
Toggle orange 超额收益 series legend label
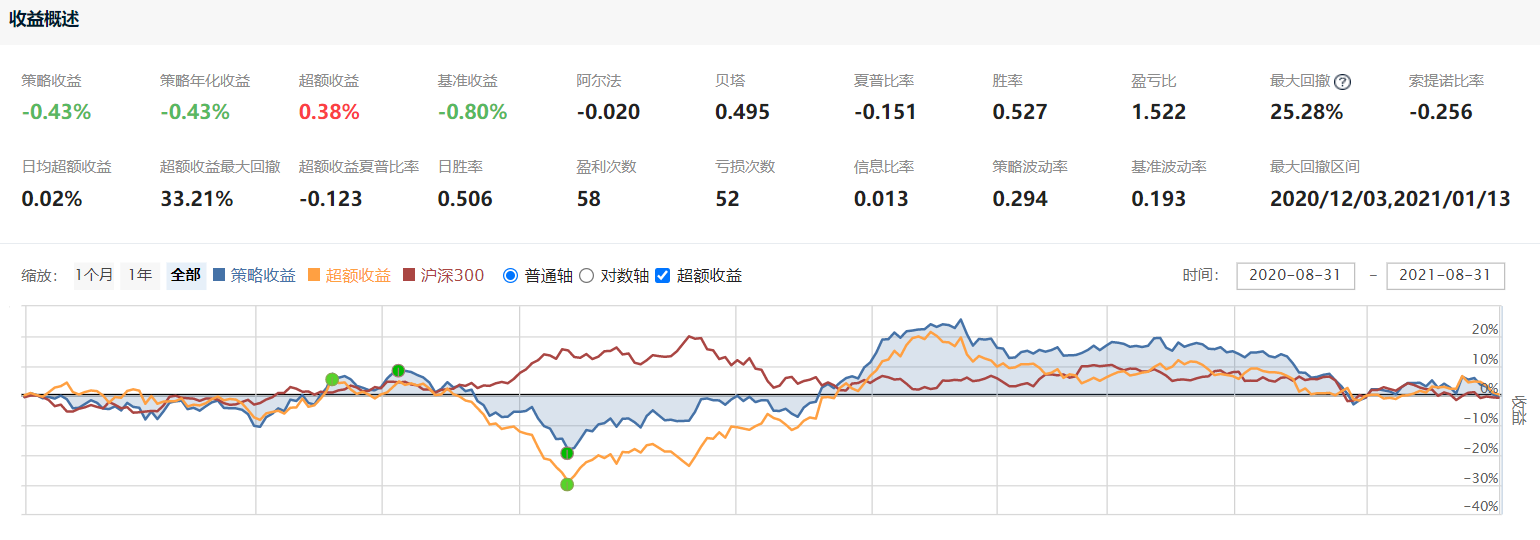[358, 275]
